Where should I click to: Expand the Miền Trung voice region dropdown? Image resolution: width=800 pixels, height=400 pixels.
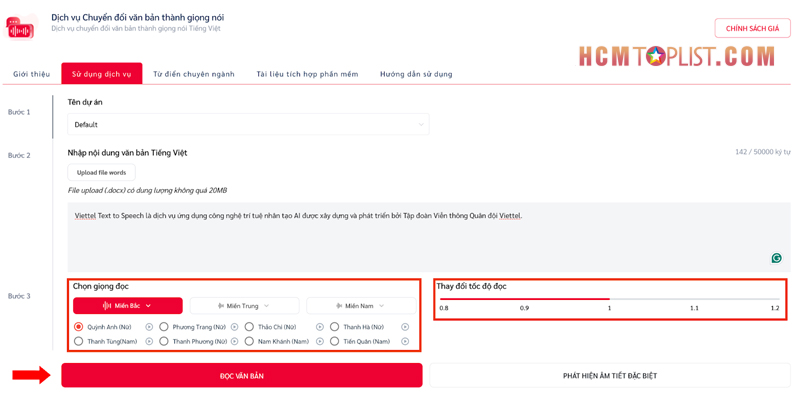(244, 306)
